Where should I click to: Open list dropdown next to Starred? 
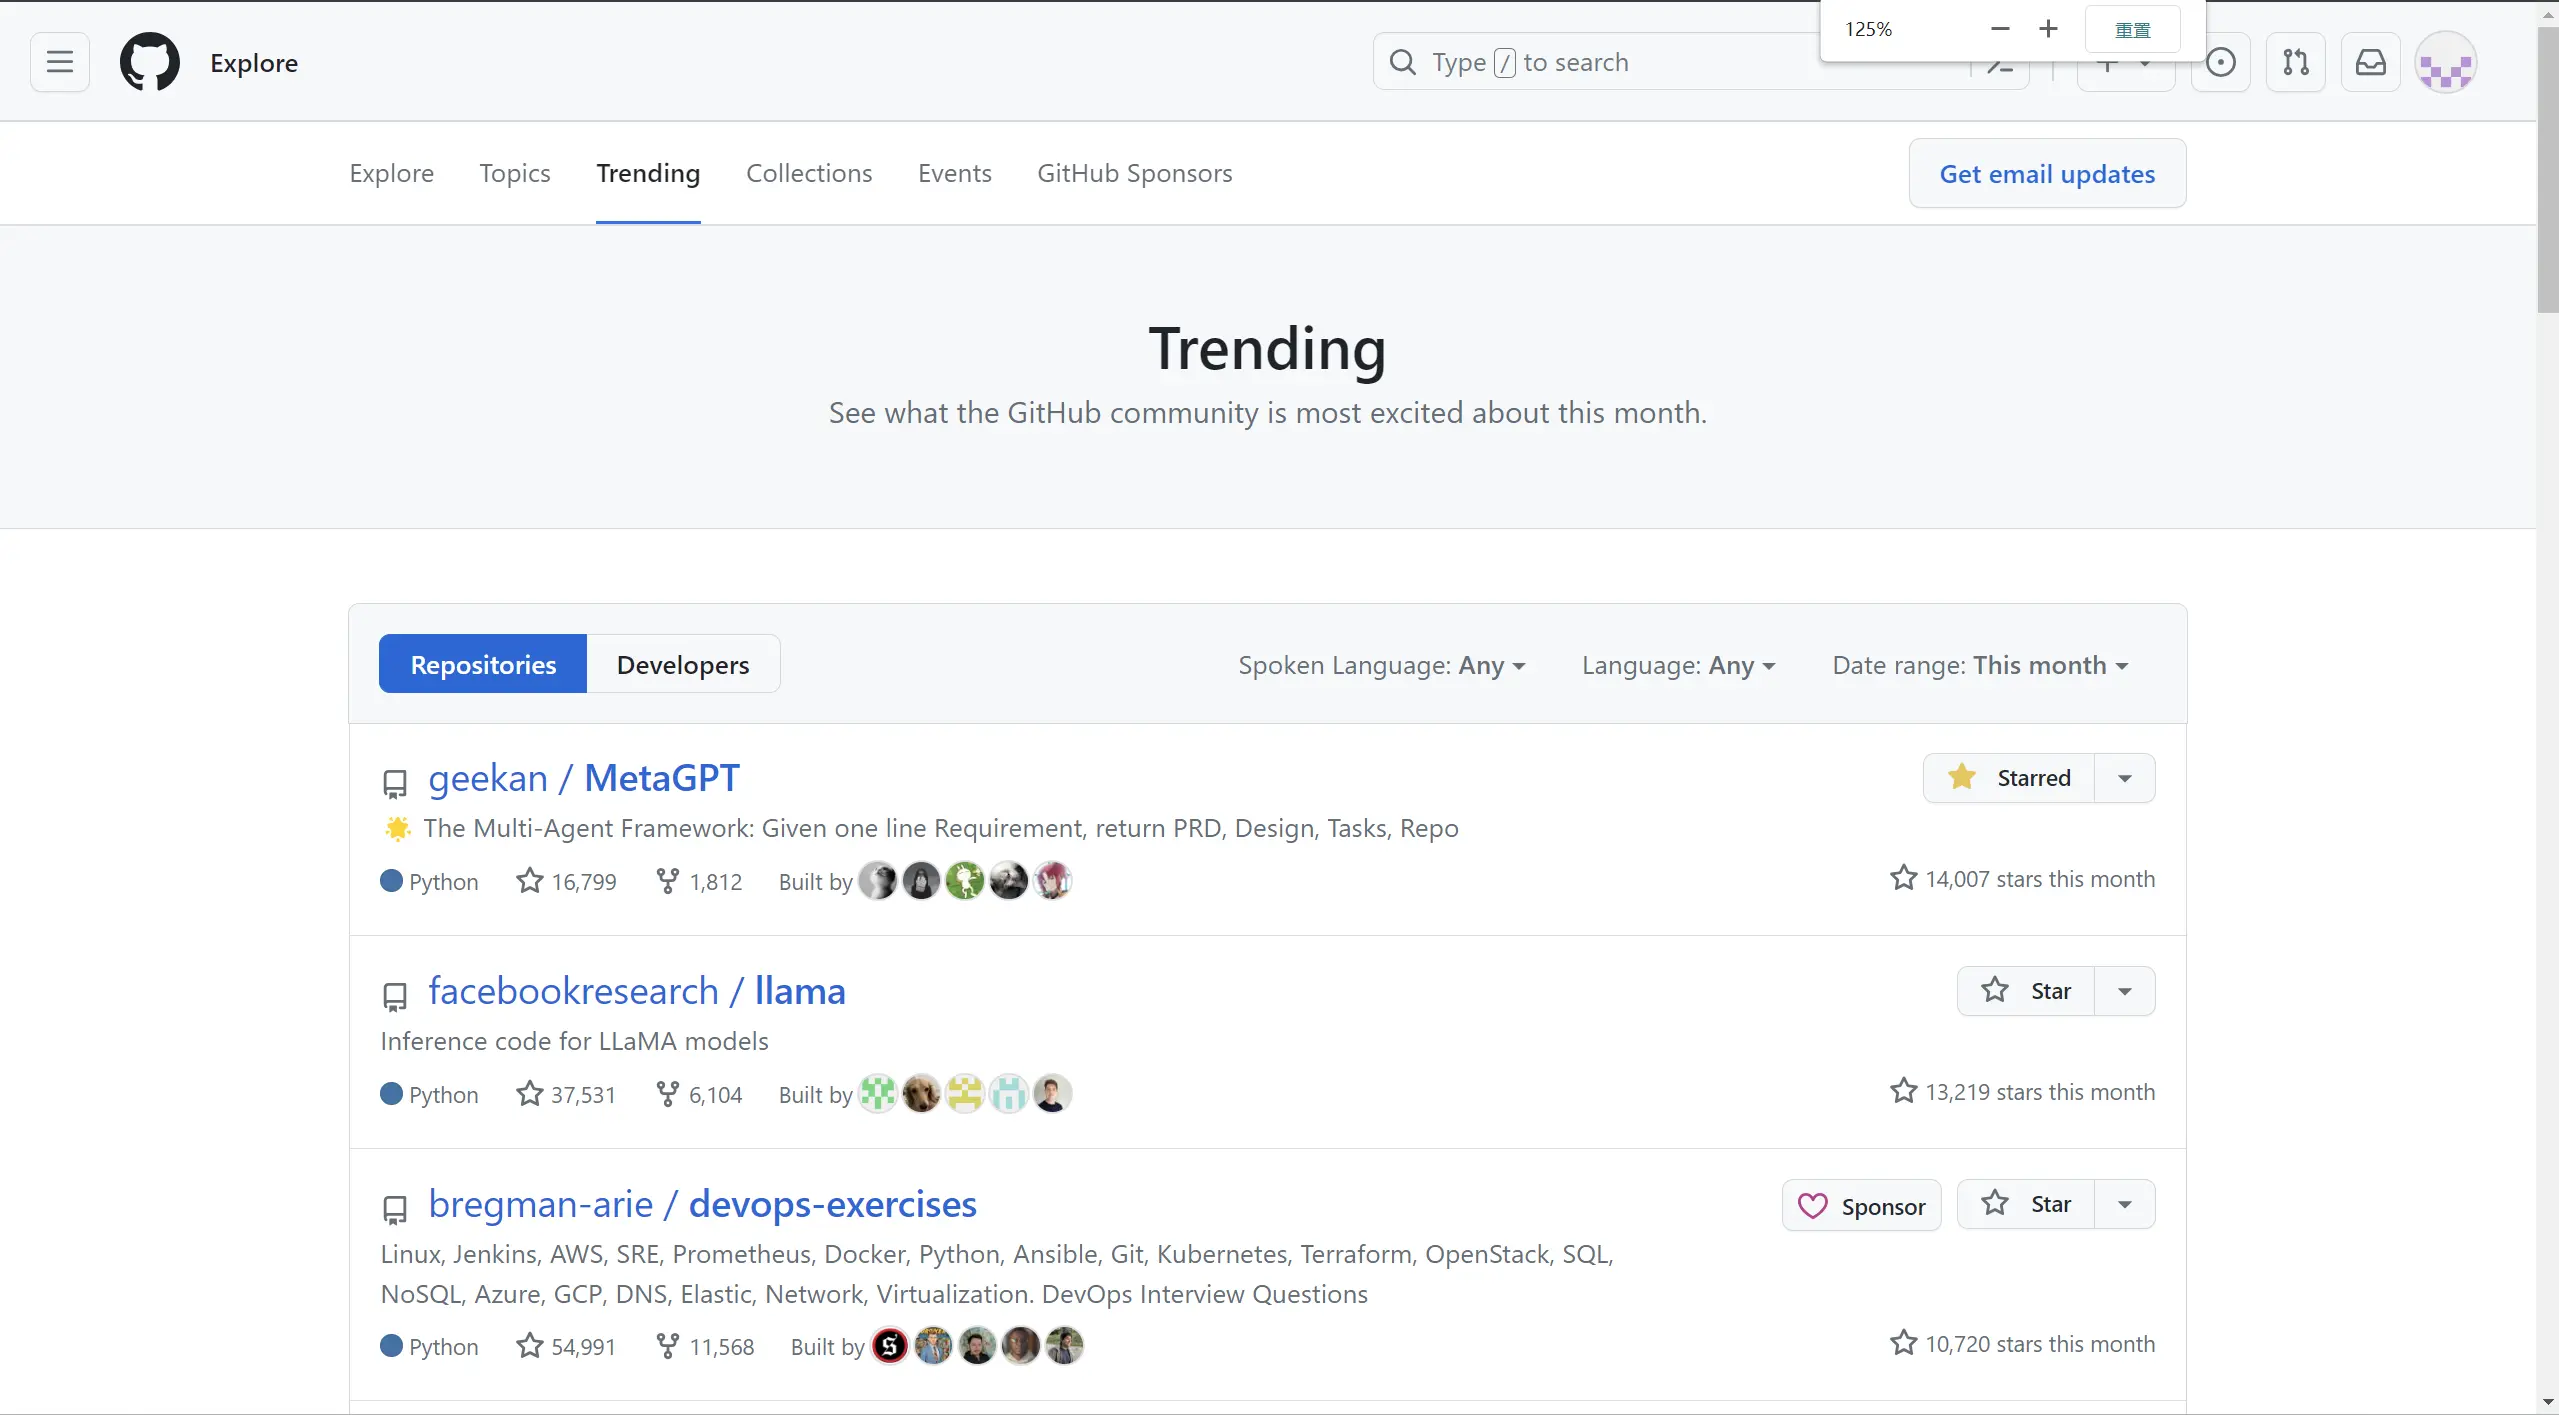click(2125, 778)
